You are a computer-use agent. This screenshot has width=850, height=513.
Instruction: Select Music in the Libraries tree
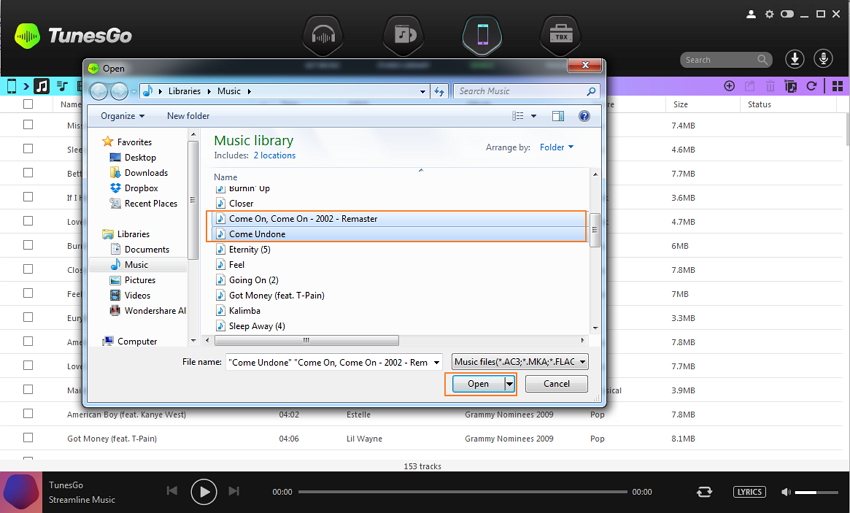pos(136,265)
